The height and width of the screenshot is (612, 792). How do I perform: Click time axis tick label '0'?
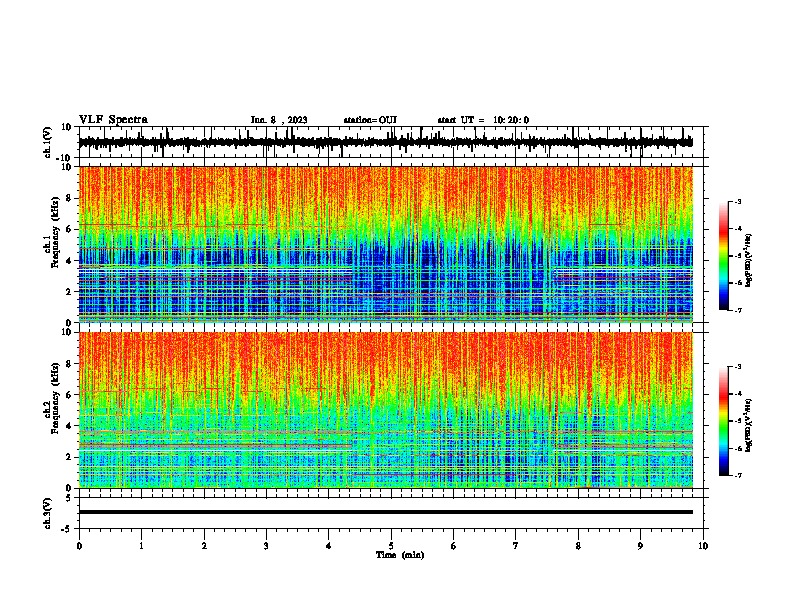[79, 546]
